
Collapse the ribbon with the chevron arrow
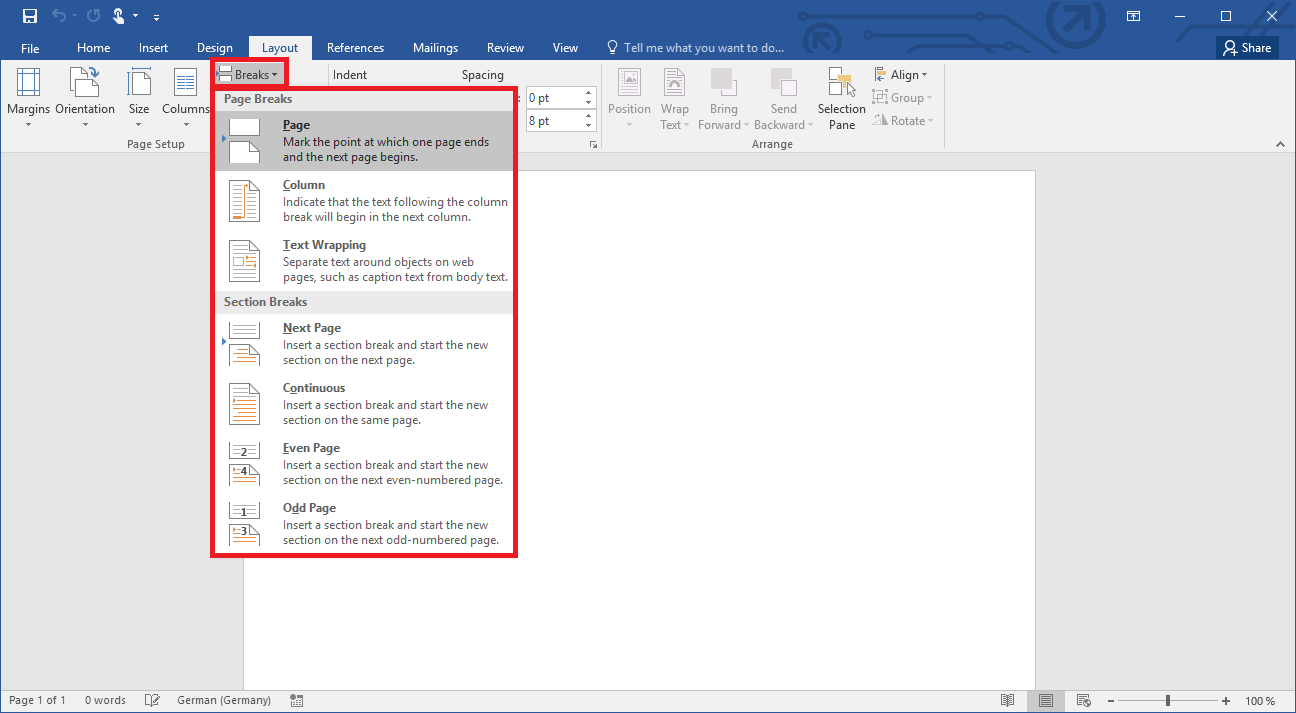tap(1280, 143)
